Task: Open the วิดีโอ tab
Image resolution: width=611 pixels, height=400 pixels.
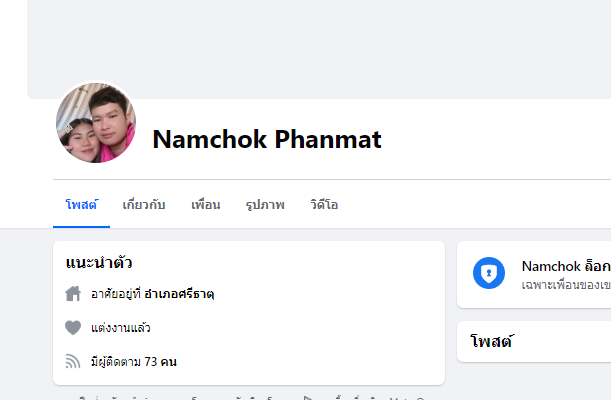Action: coord(324,204)
